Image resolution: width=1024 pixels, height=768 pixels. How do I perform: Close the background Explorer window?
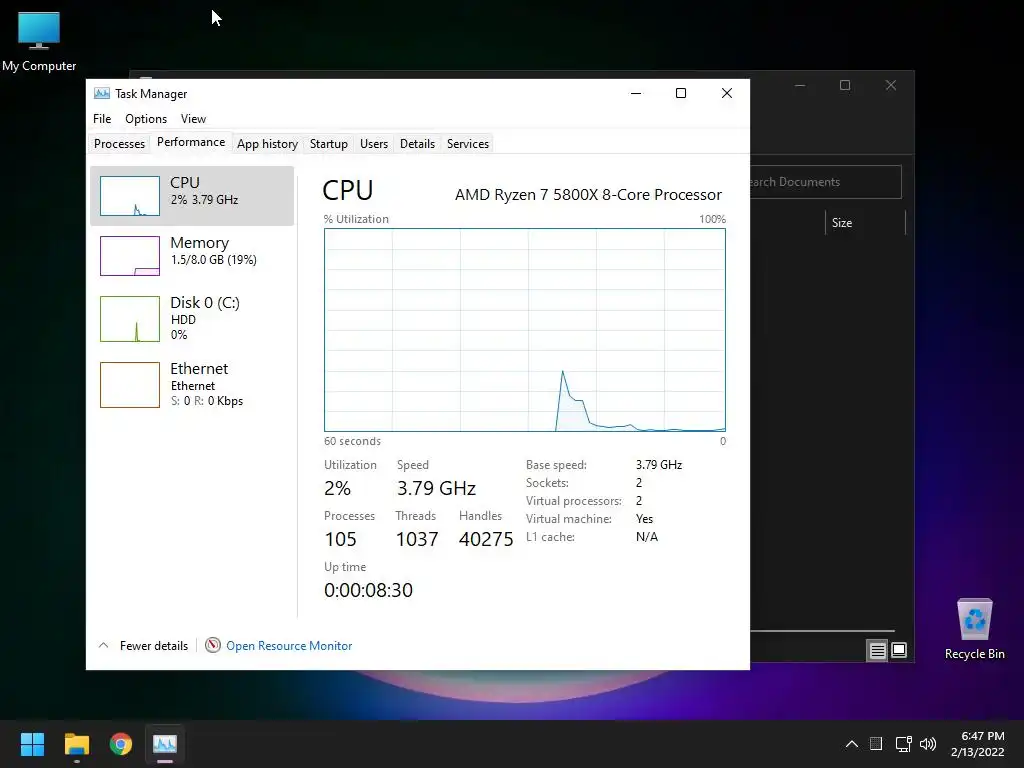pyautogui.click(x=891, y=86)
